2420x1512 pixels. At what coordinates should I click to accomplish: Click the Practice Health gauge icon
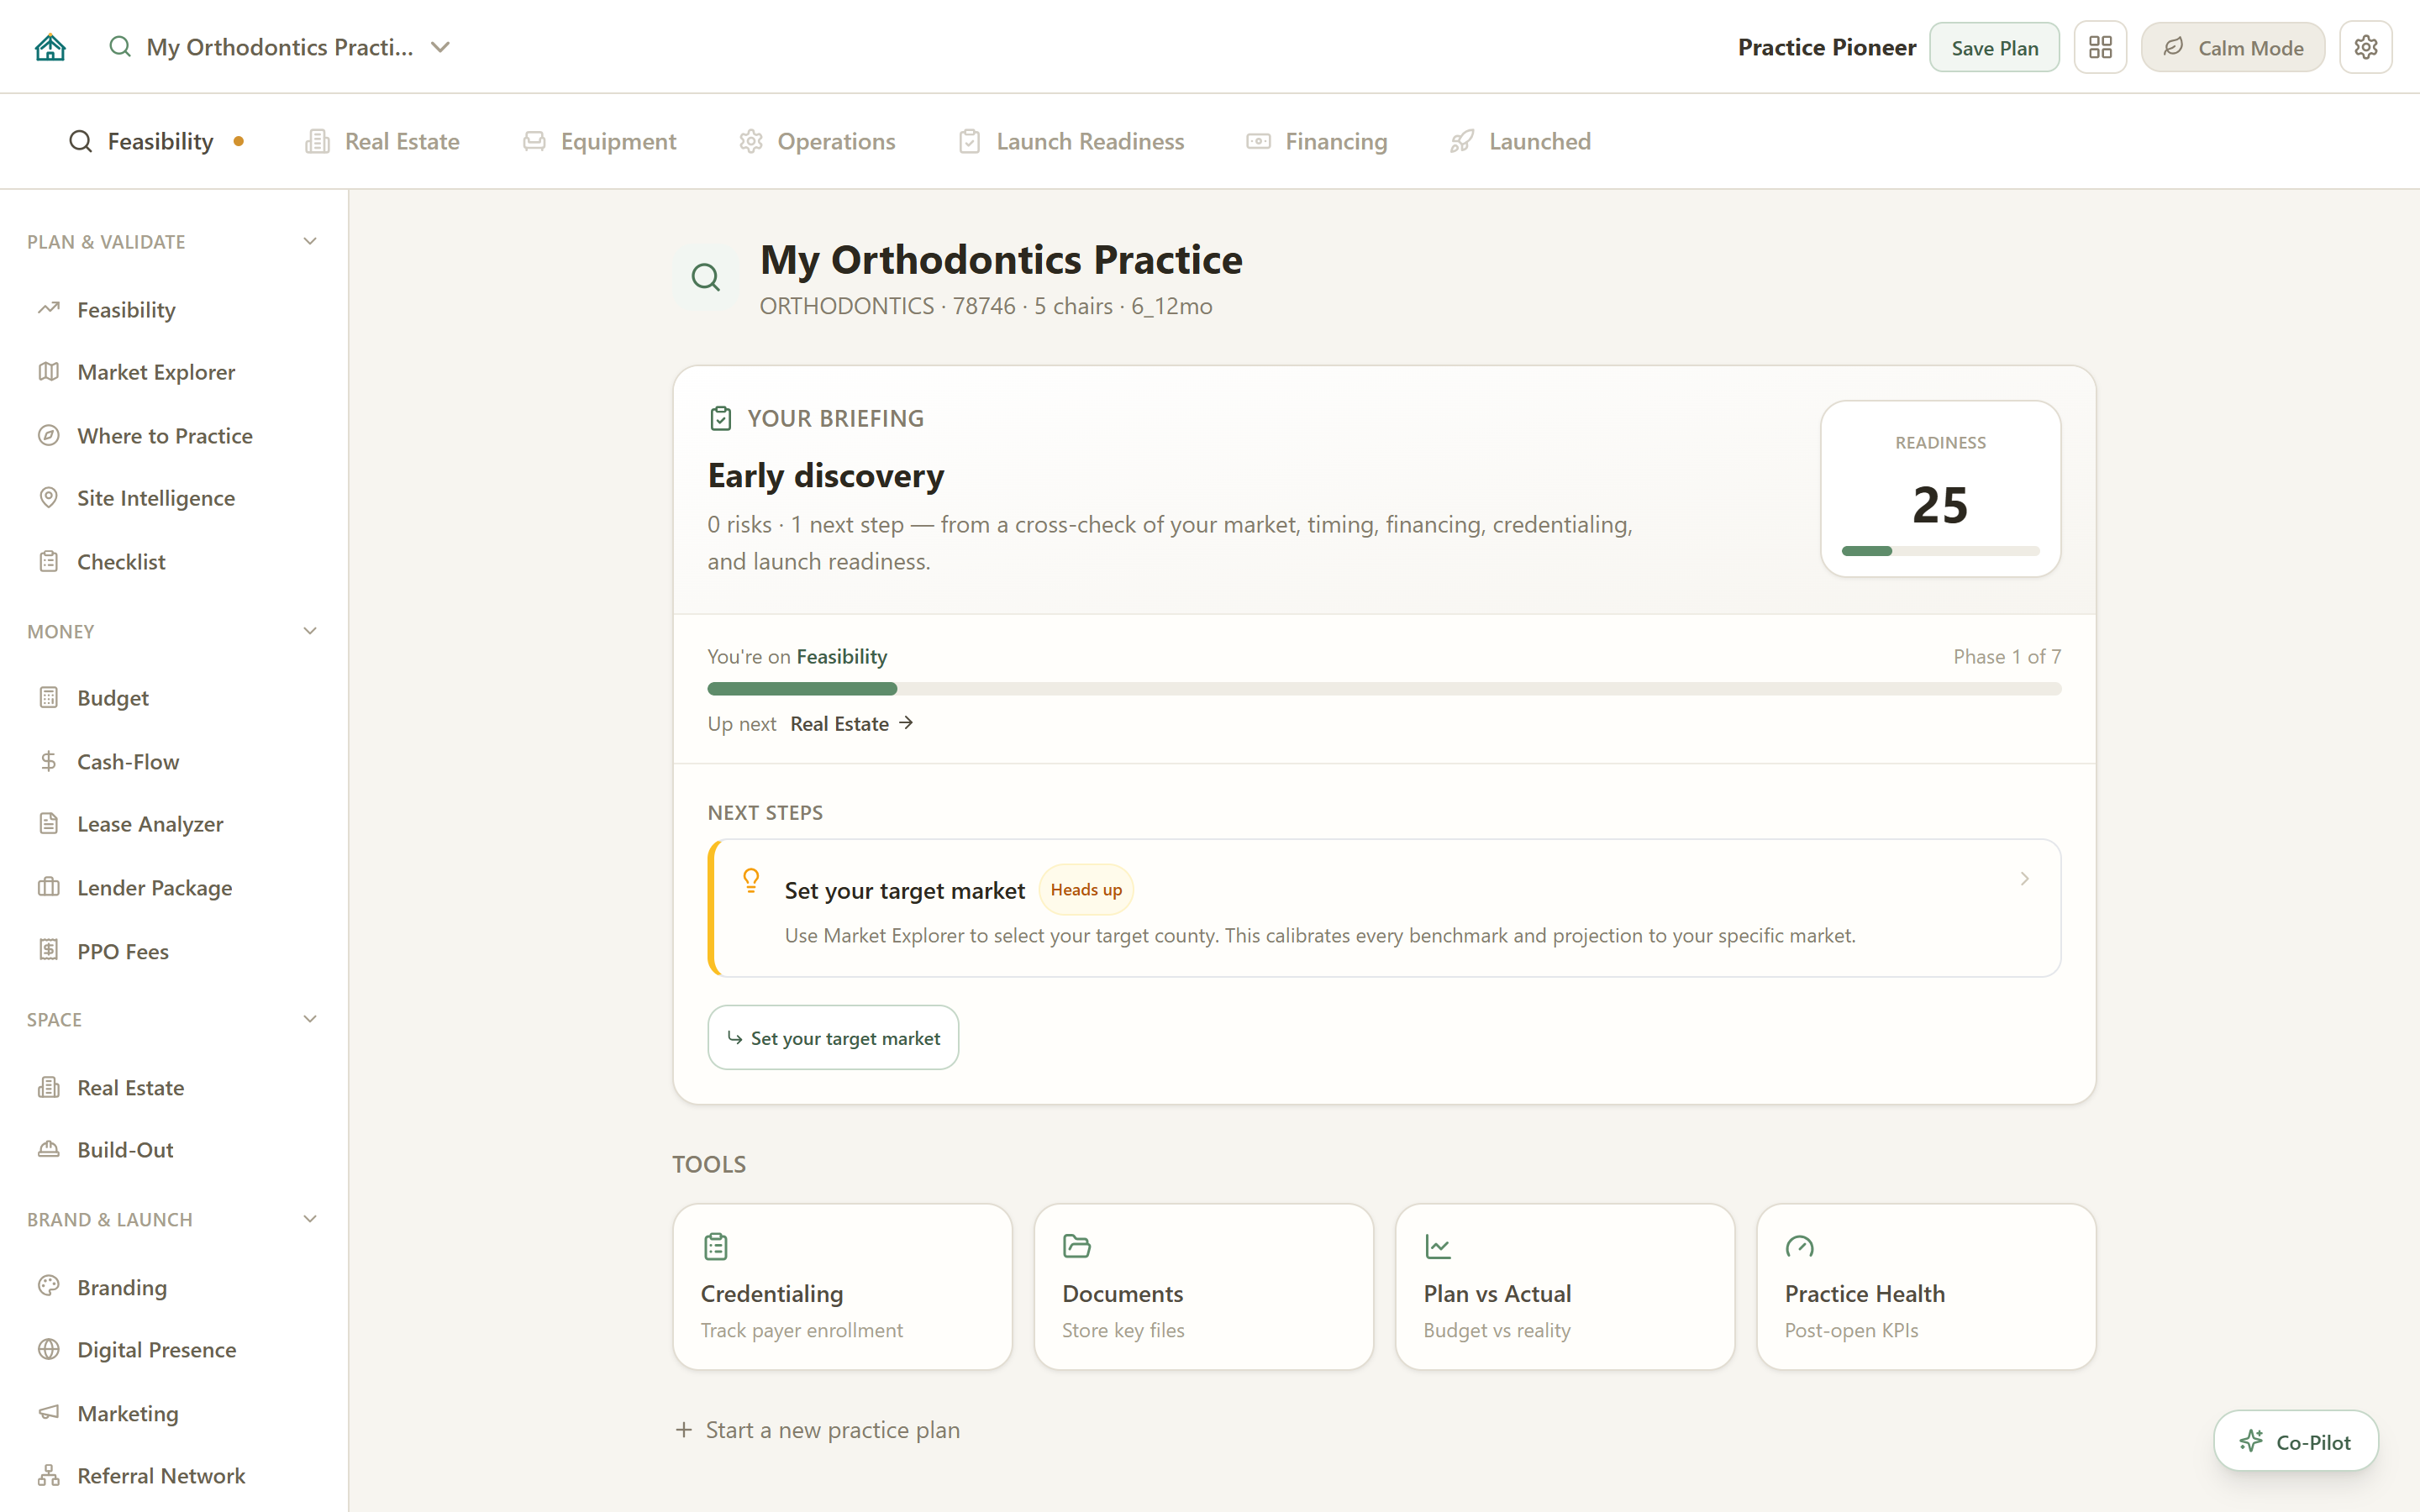(1799, 1246)
